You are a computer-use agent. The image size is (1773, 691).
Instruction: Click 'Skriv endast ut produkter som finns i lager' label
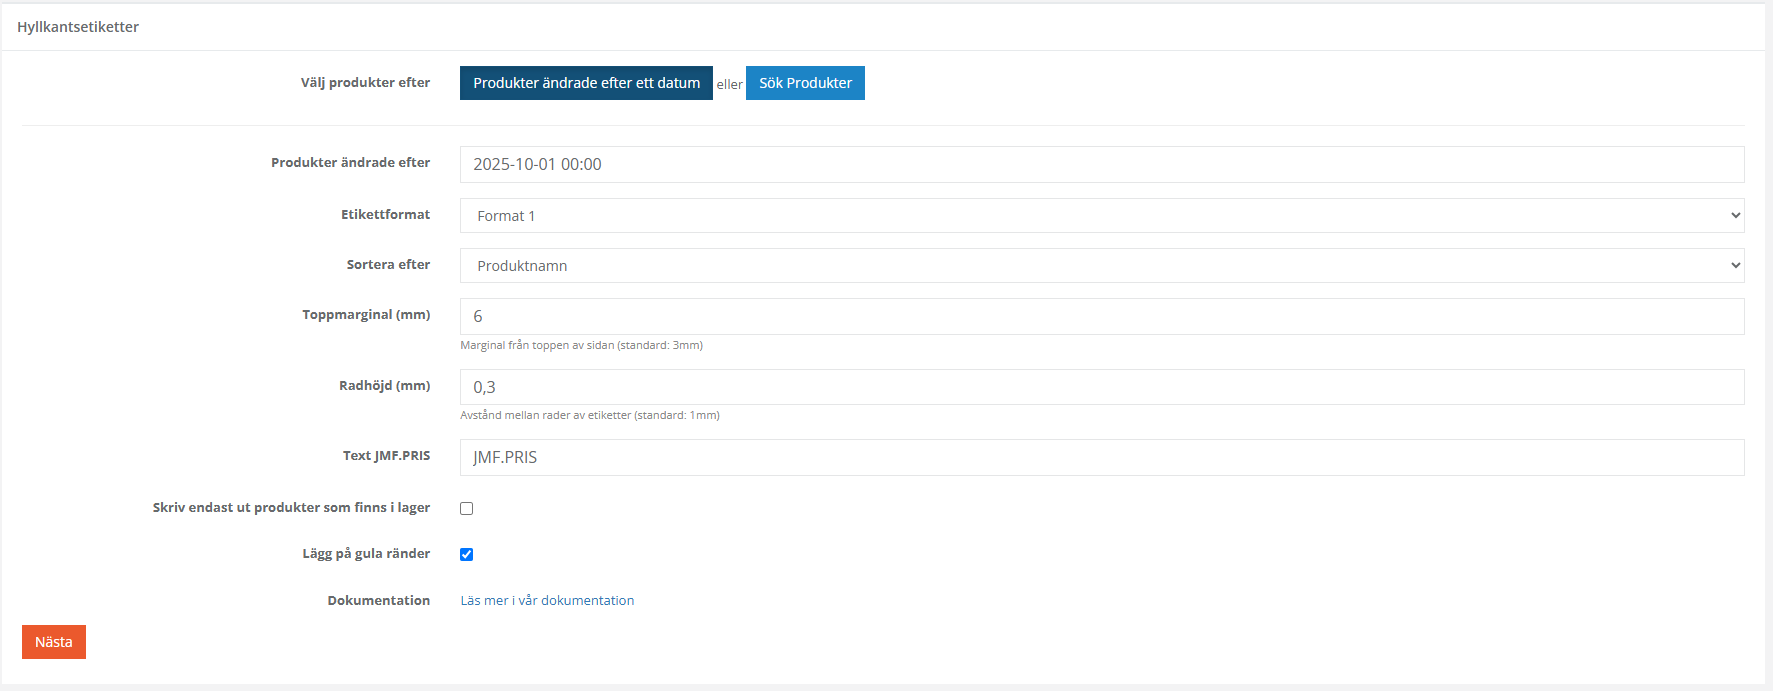(291, 507)
